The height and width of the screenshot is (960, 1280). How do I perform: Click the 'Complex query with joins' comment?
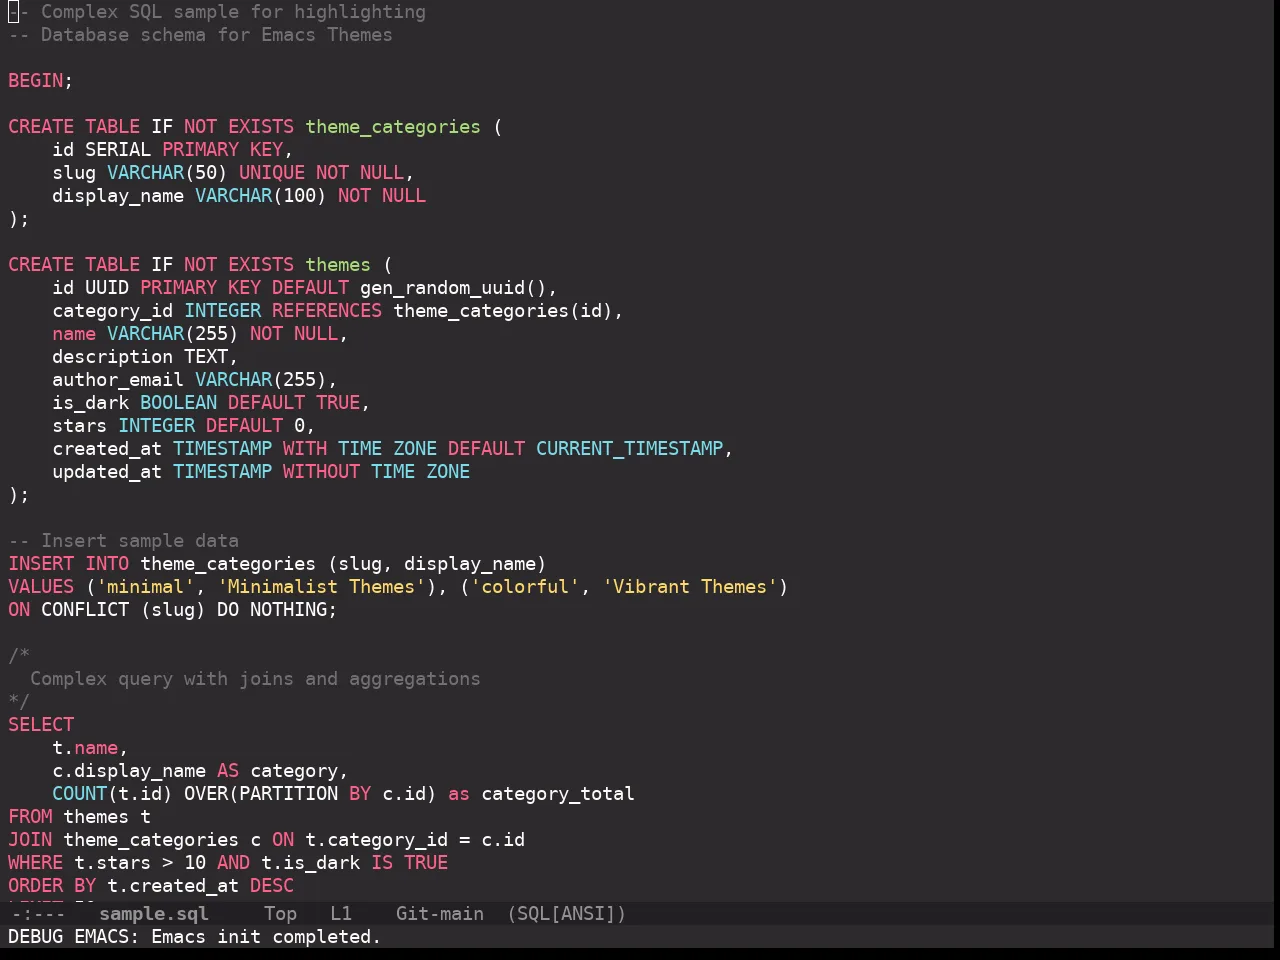[255, 679]
